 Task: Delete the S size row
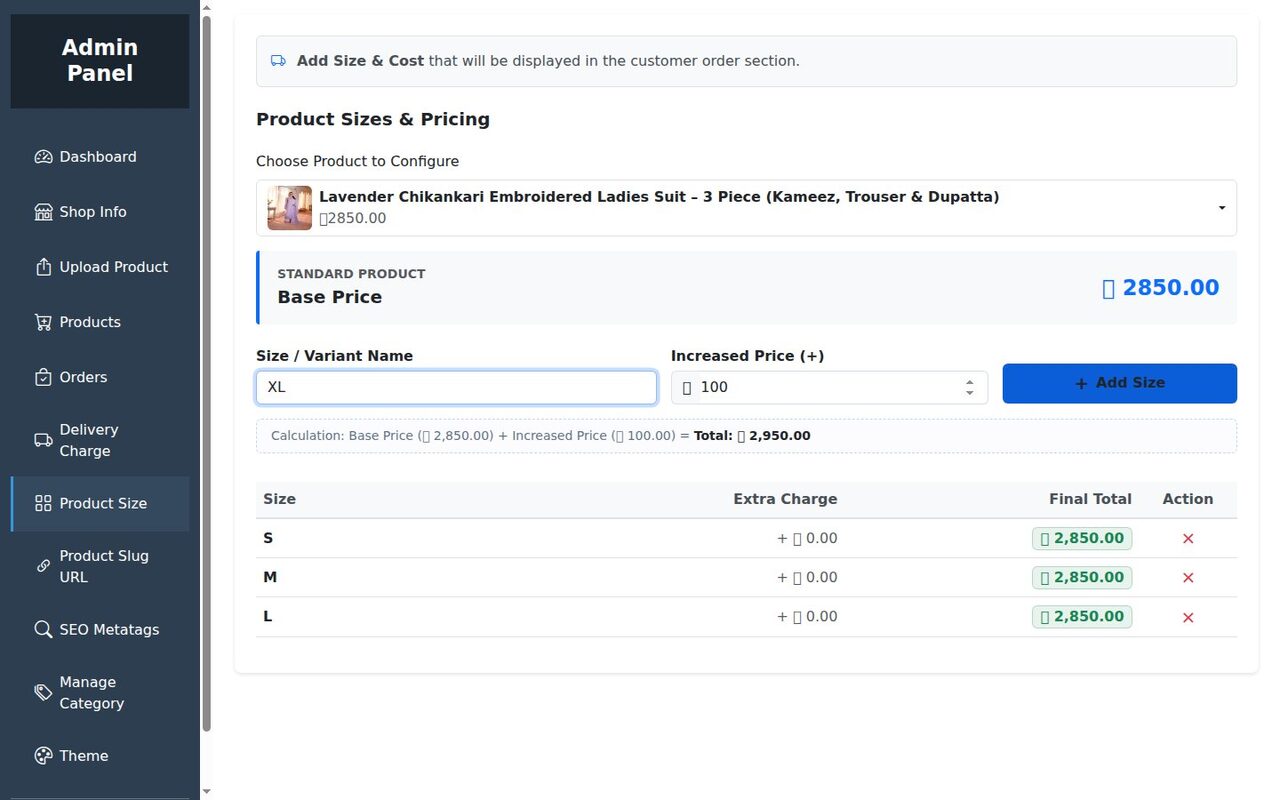(1188, 539)
